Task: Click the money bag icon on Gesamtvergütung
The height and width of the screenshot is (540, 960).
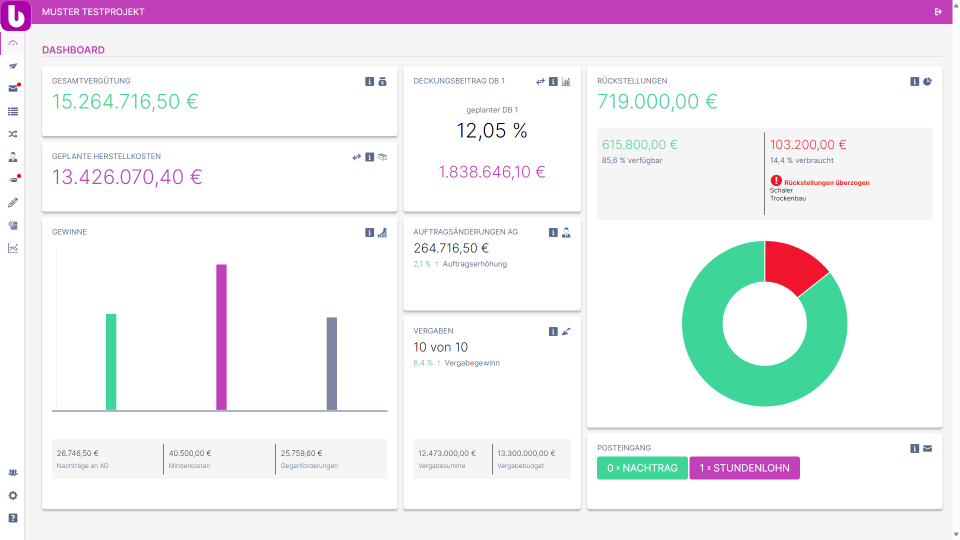Action: tap(382, 82)
